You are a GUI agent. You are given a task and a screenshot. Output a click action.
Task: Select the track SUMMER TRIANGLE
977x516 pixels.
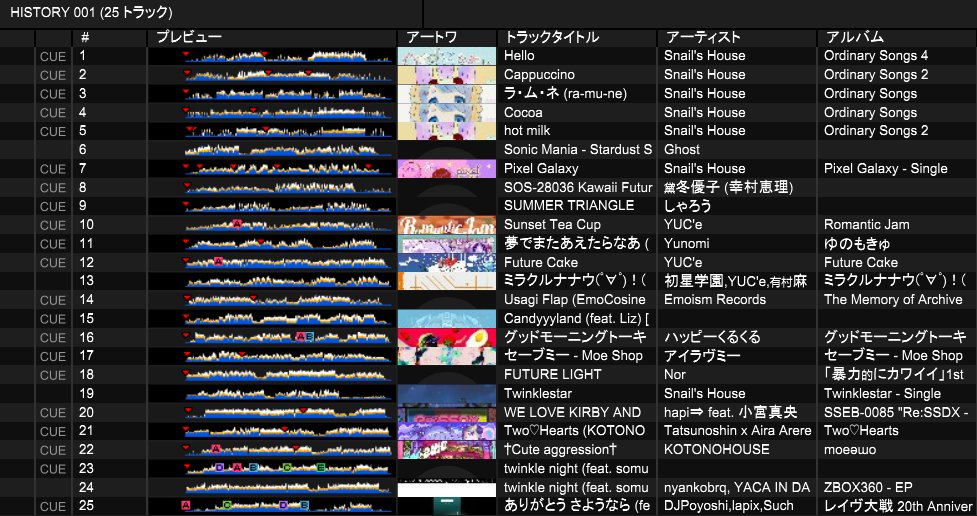pyautogui.click(x=569, y=206)
